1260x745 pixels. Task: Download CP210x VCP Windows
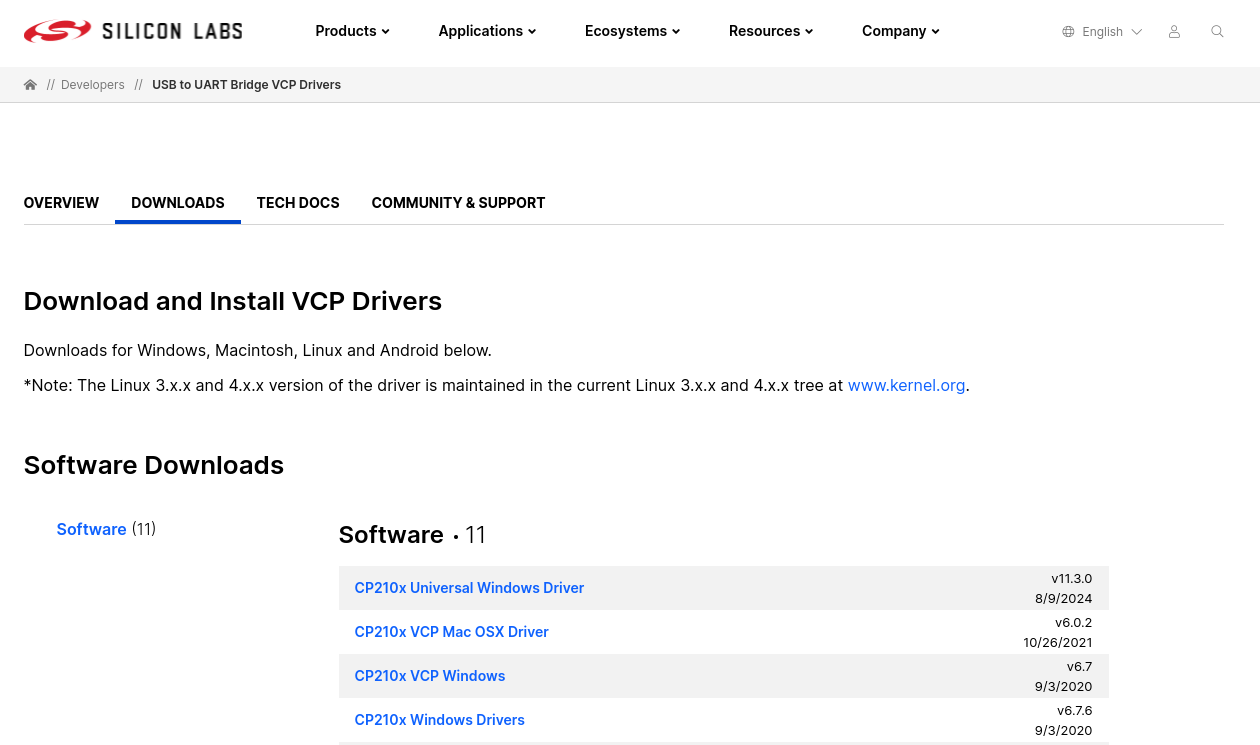430,676
